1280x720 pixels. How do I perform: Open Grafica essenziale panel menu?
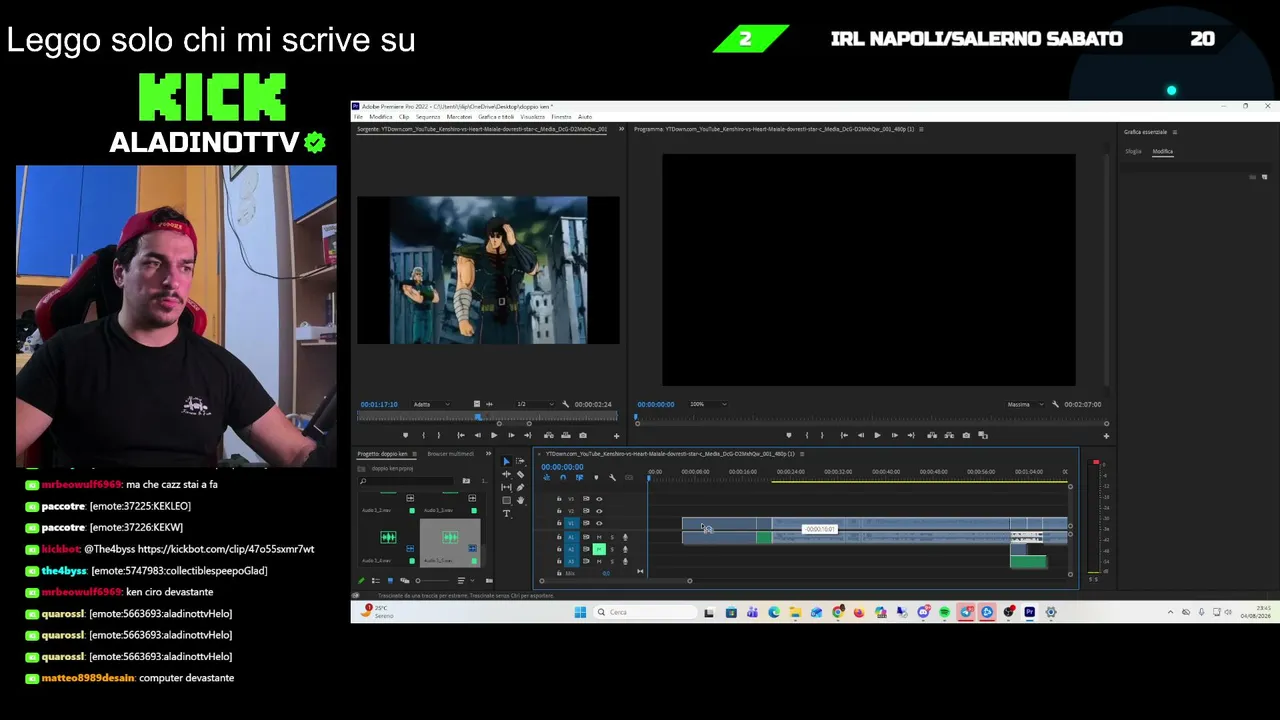(1175, 132)
